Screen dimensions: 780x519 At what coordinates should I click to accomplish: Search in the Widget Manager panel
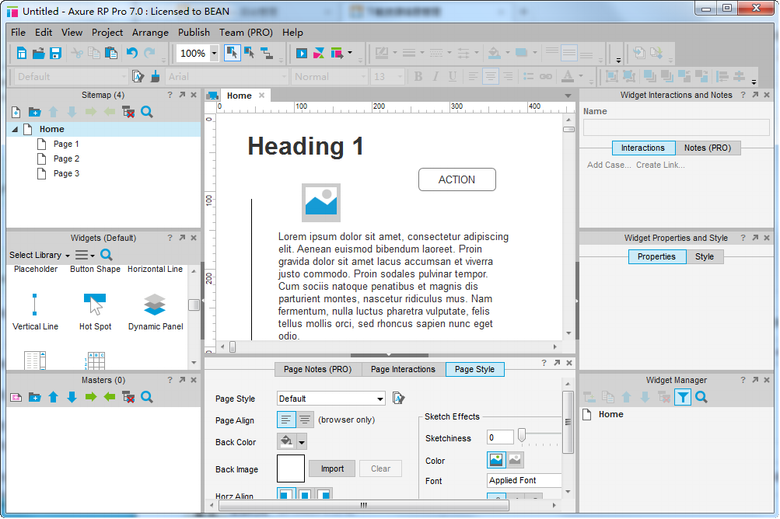701,397
